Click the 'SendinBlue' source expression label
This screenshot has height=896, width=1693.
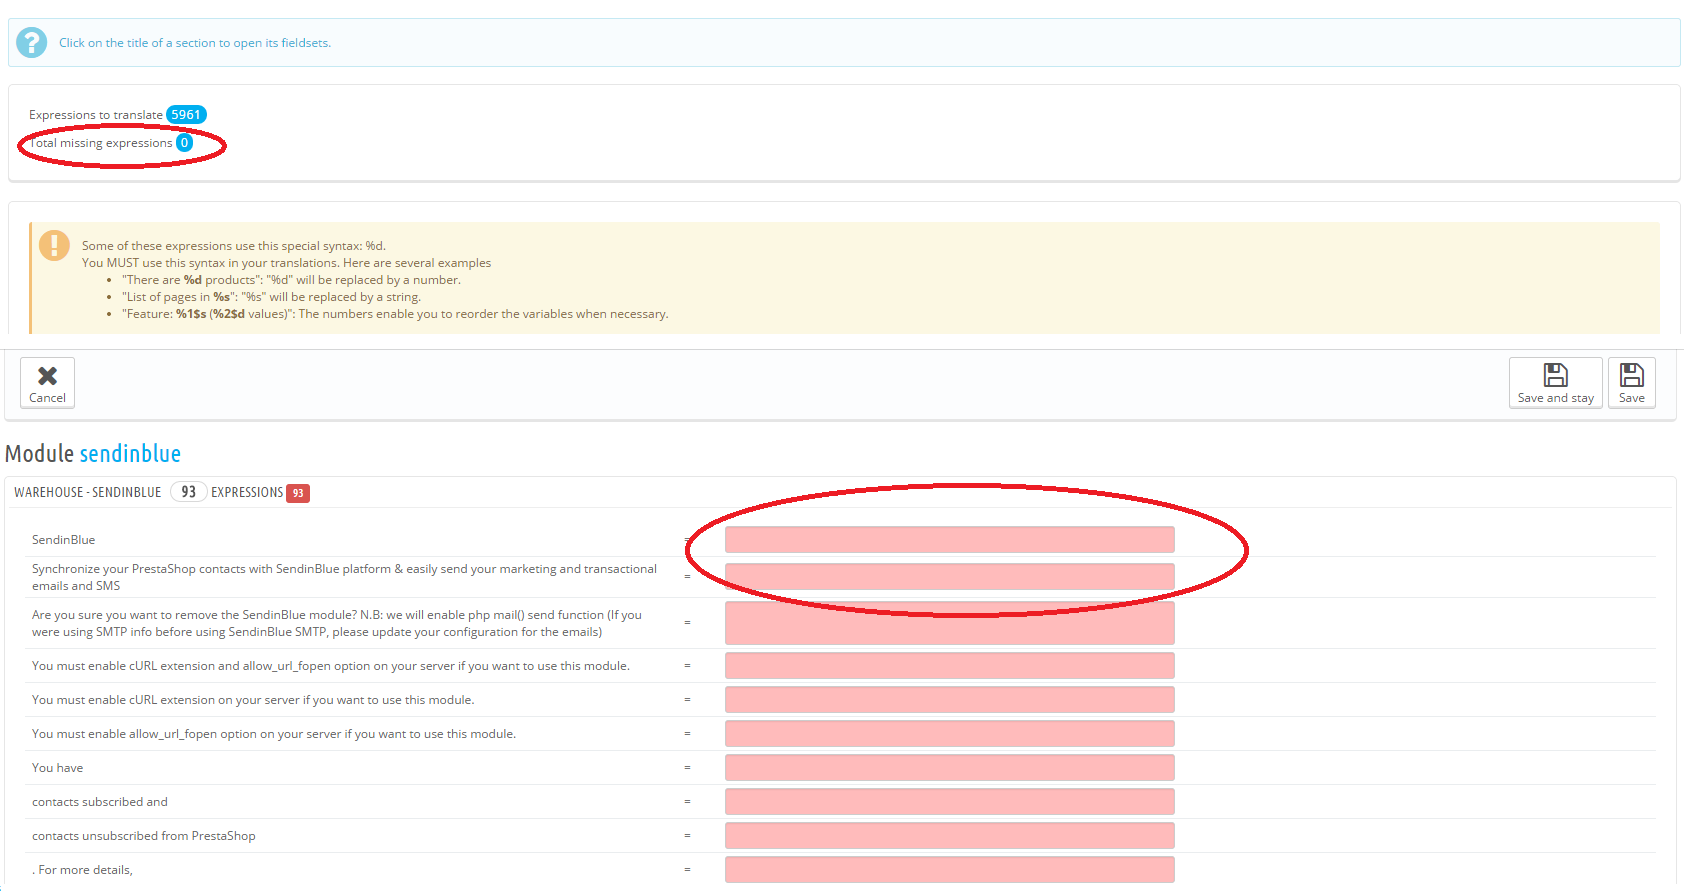[64, 540]
